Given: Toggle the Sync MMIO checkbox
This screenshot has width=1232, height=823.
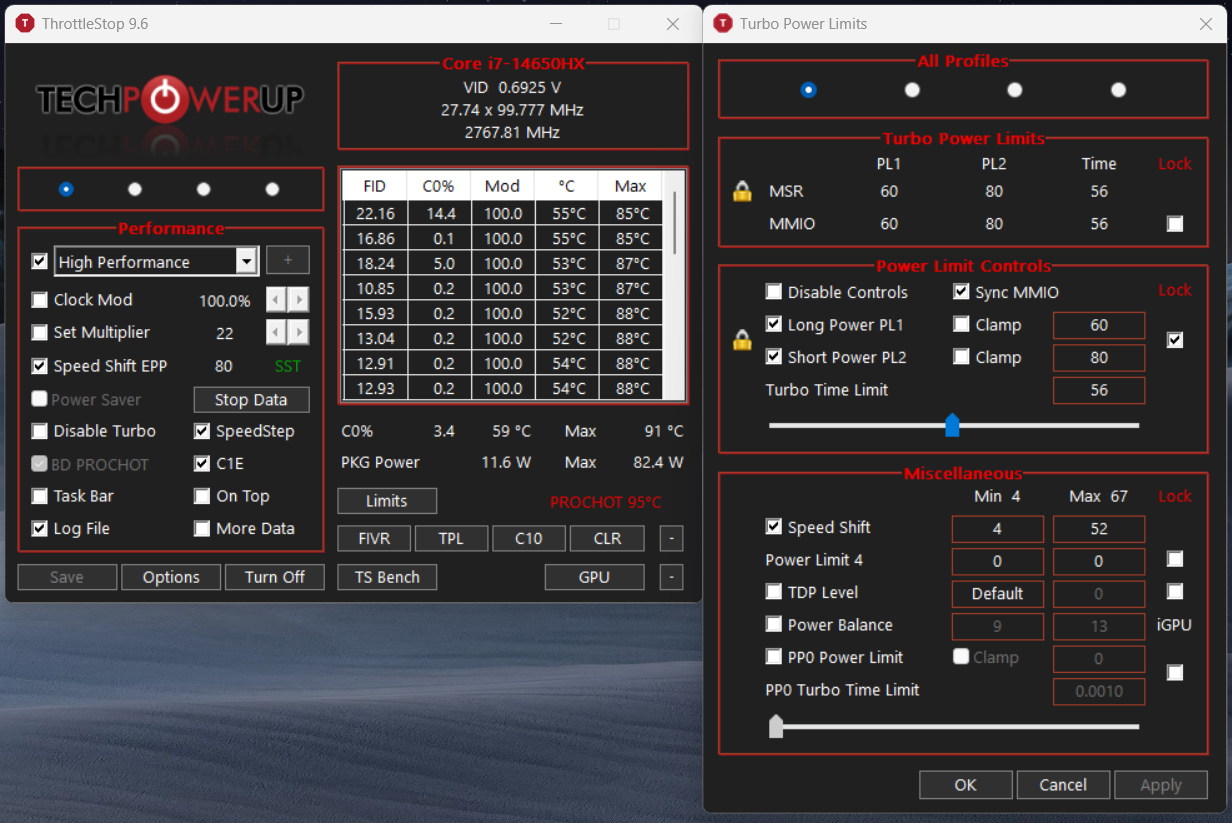Looking at the screenshot, I should (962, 292).
